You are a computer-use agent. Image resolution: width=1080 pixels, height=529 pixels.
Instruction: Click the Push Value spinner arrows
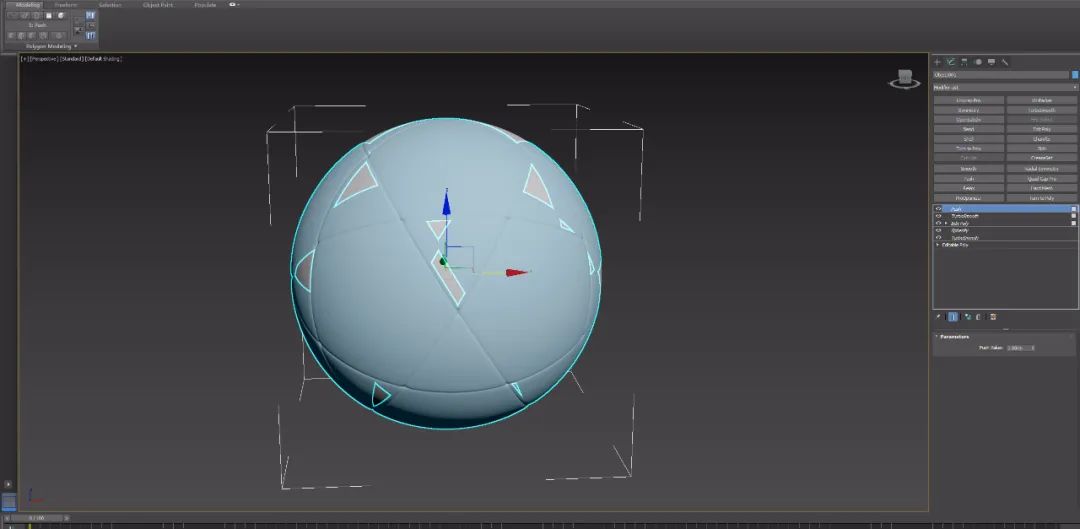(x=1032, y=348)
